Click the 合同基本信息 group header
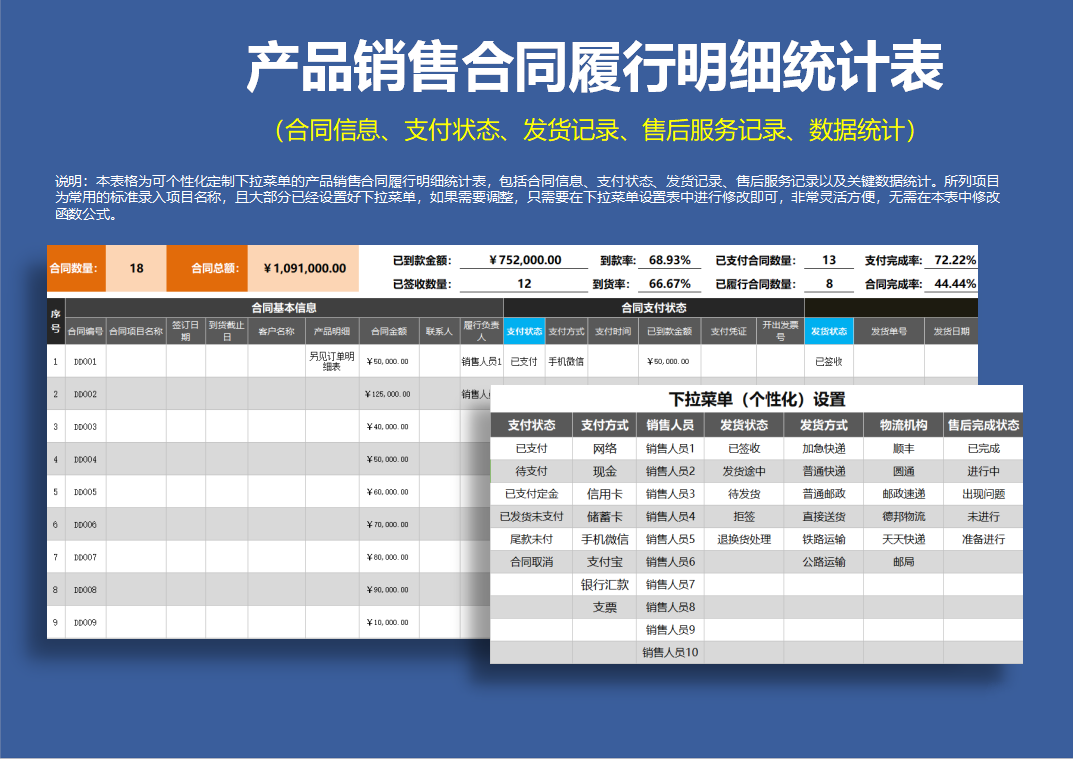 tap(284, 308)
